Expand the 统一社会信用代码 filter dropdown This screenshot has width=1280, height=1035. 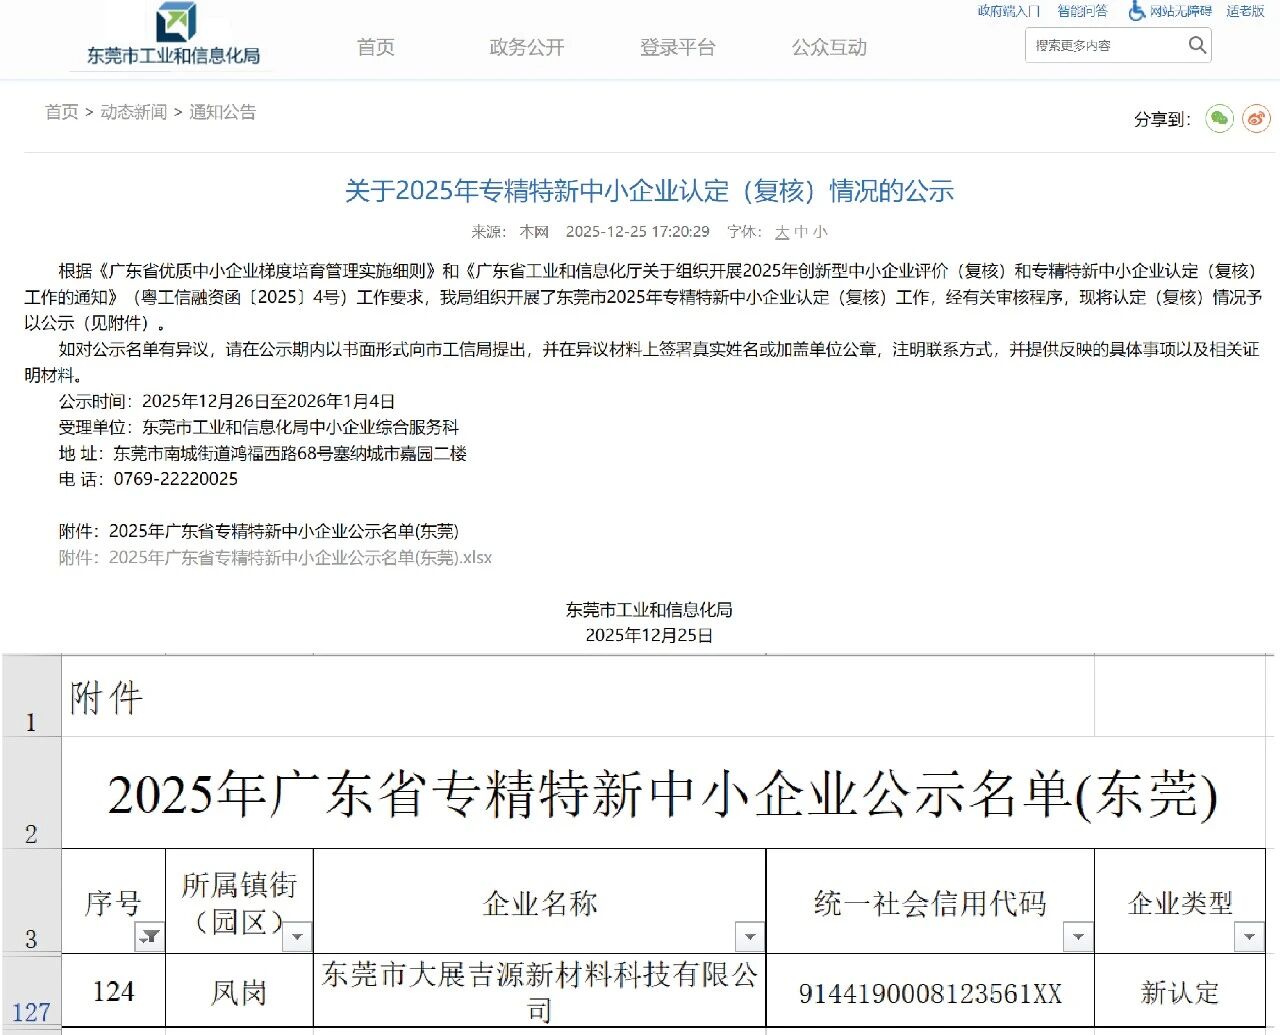[1077, 937]
